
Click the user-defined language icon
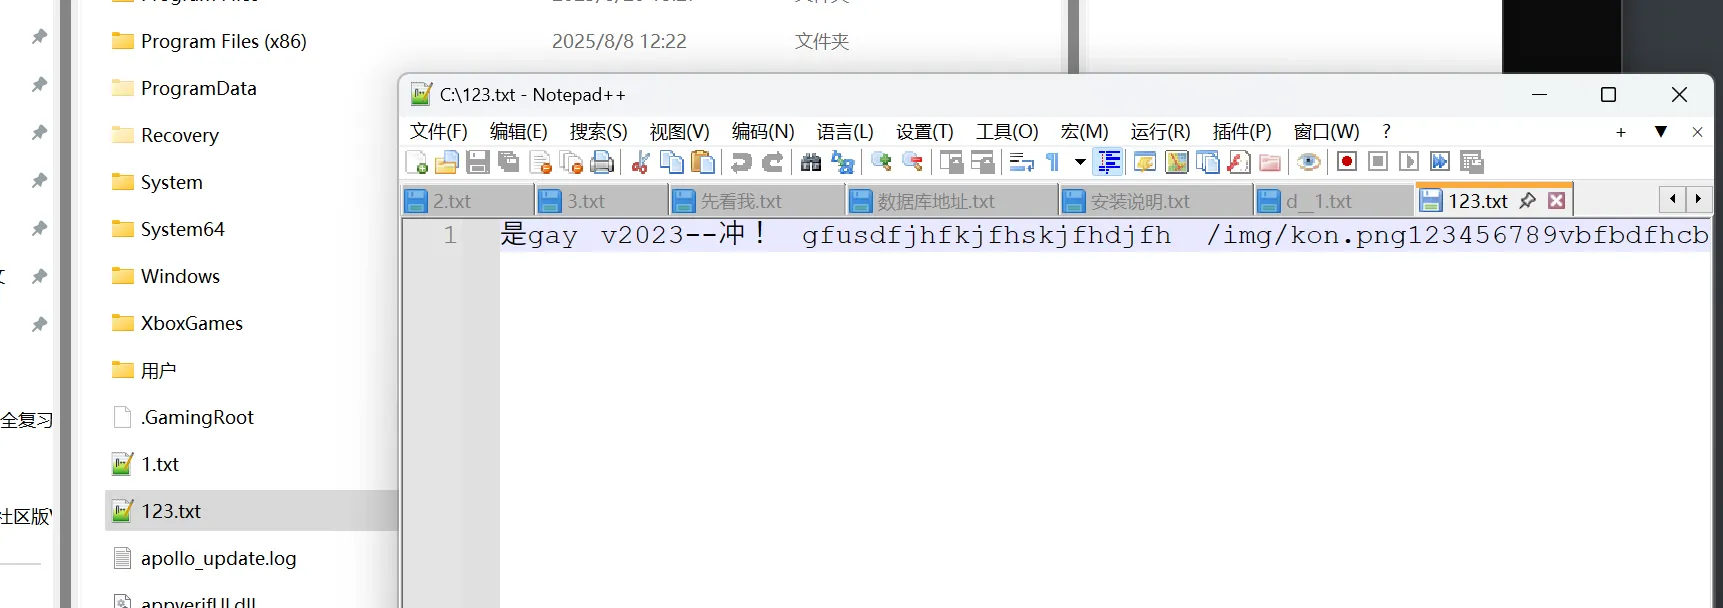[1145, 162]
